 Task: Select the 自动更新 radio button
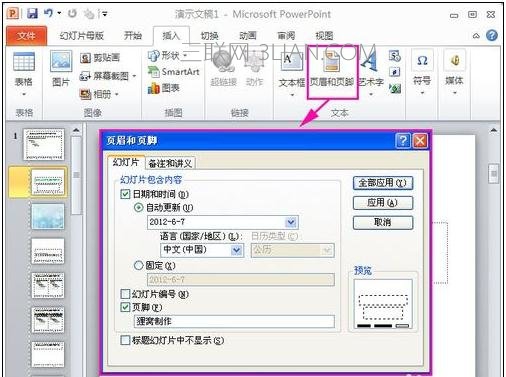click(x=138, y=208)
